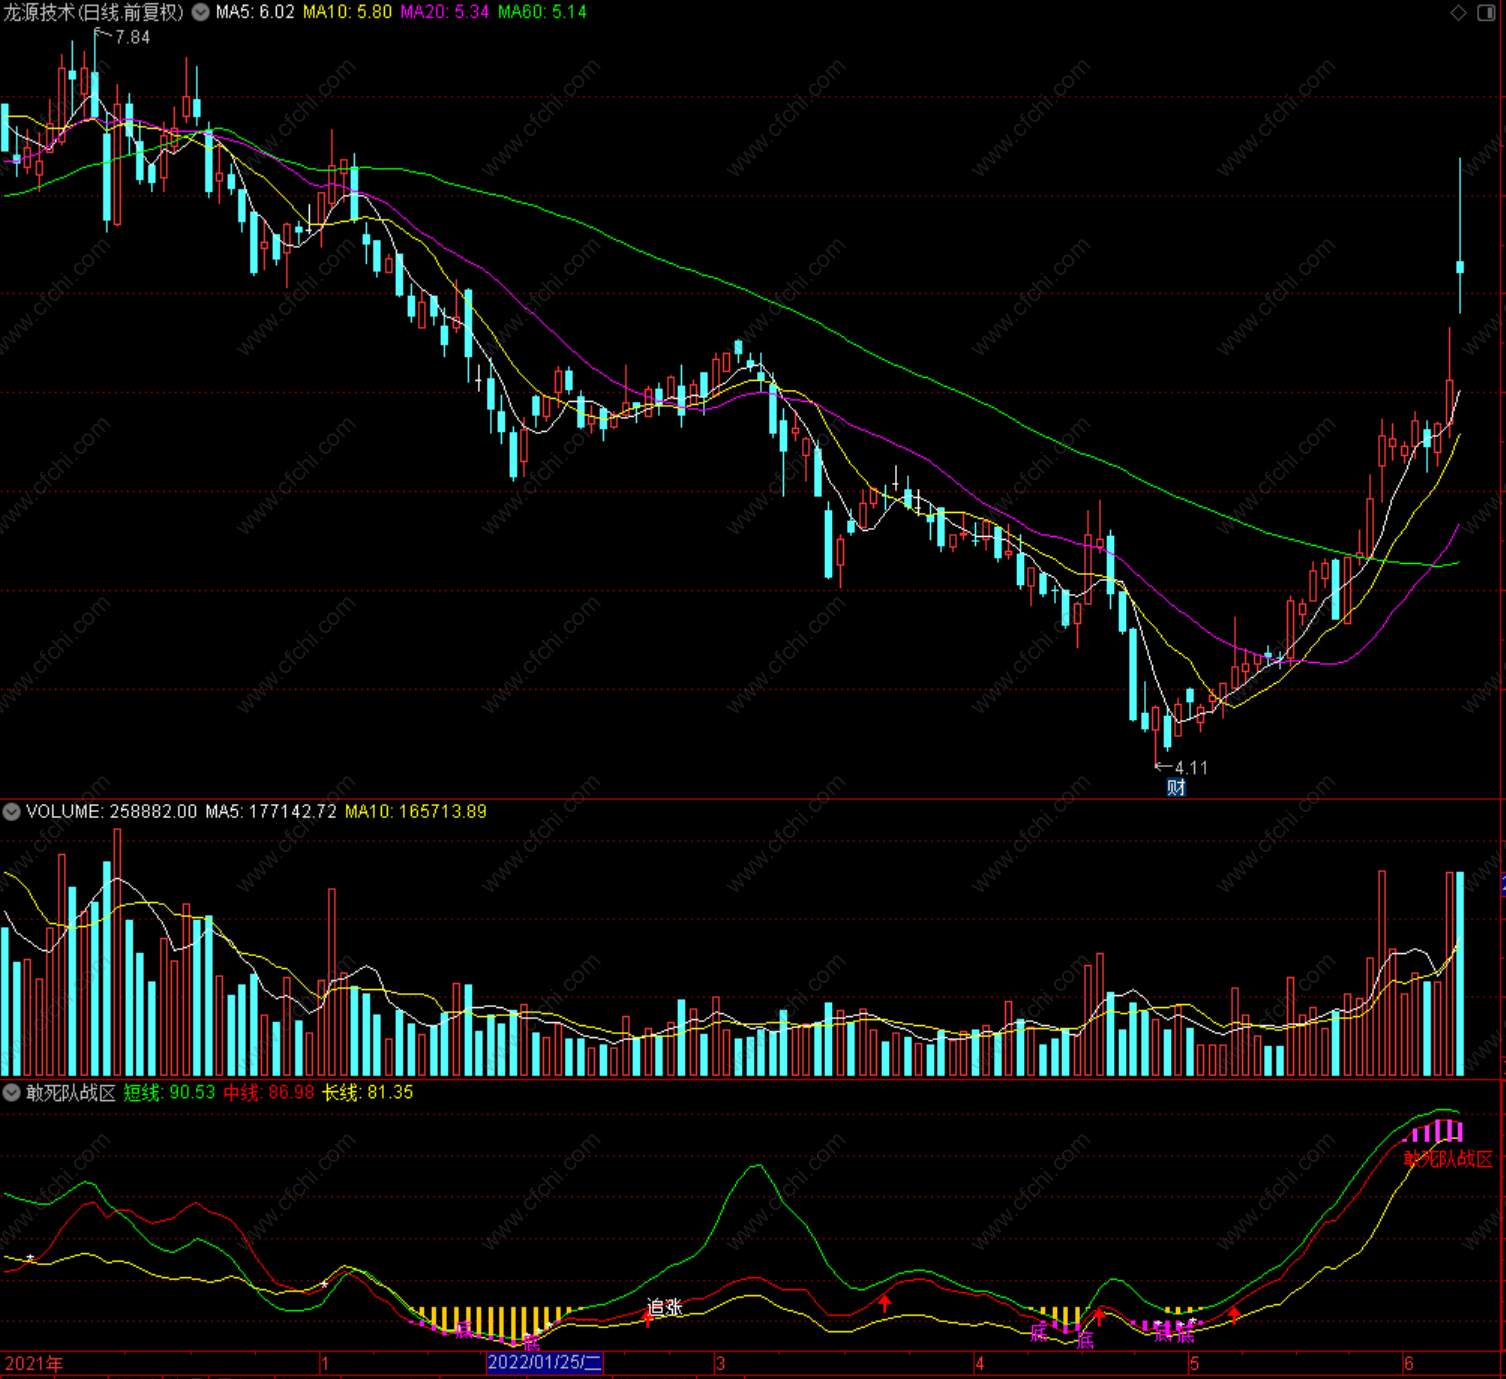This screenshot has height=1379, width=1506.
Task: Click the 中线: 86.98 value
Action: click(x=268, y=1092)
